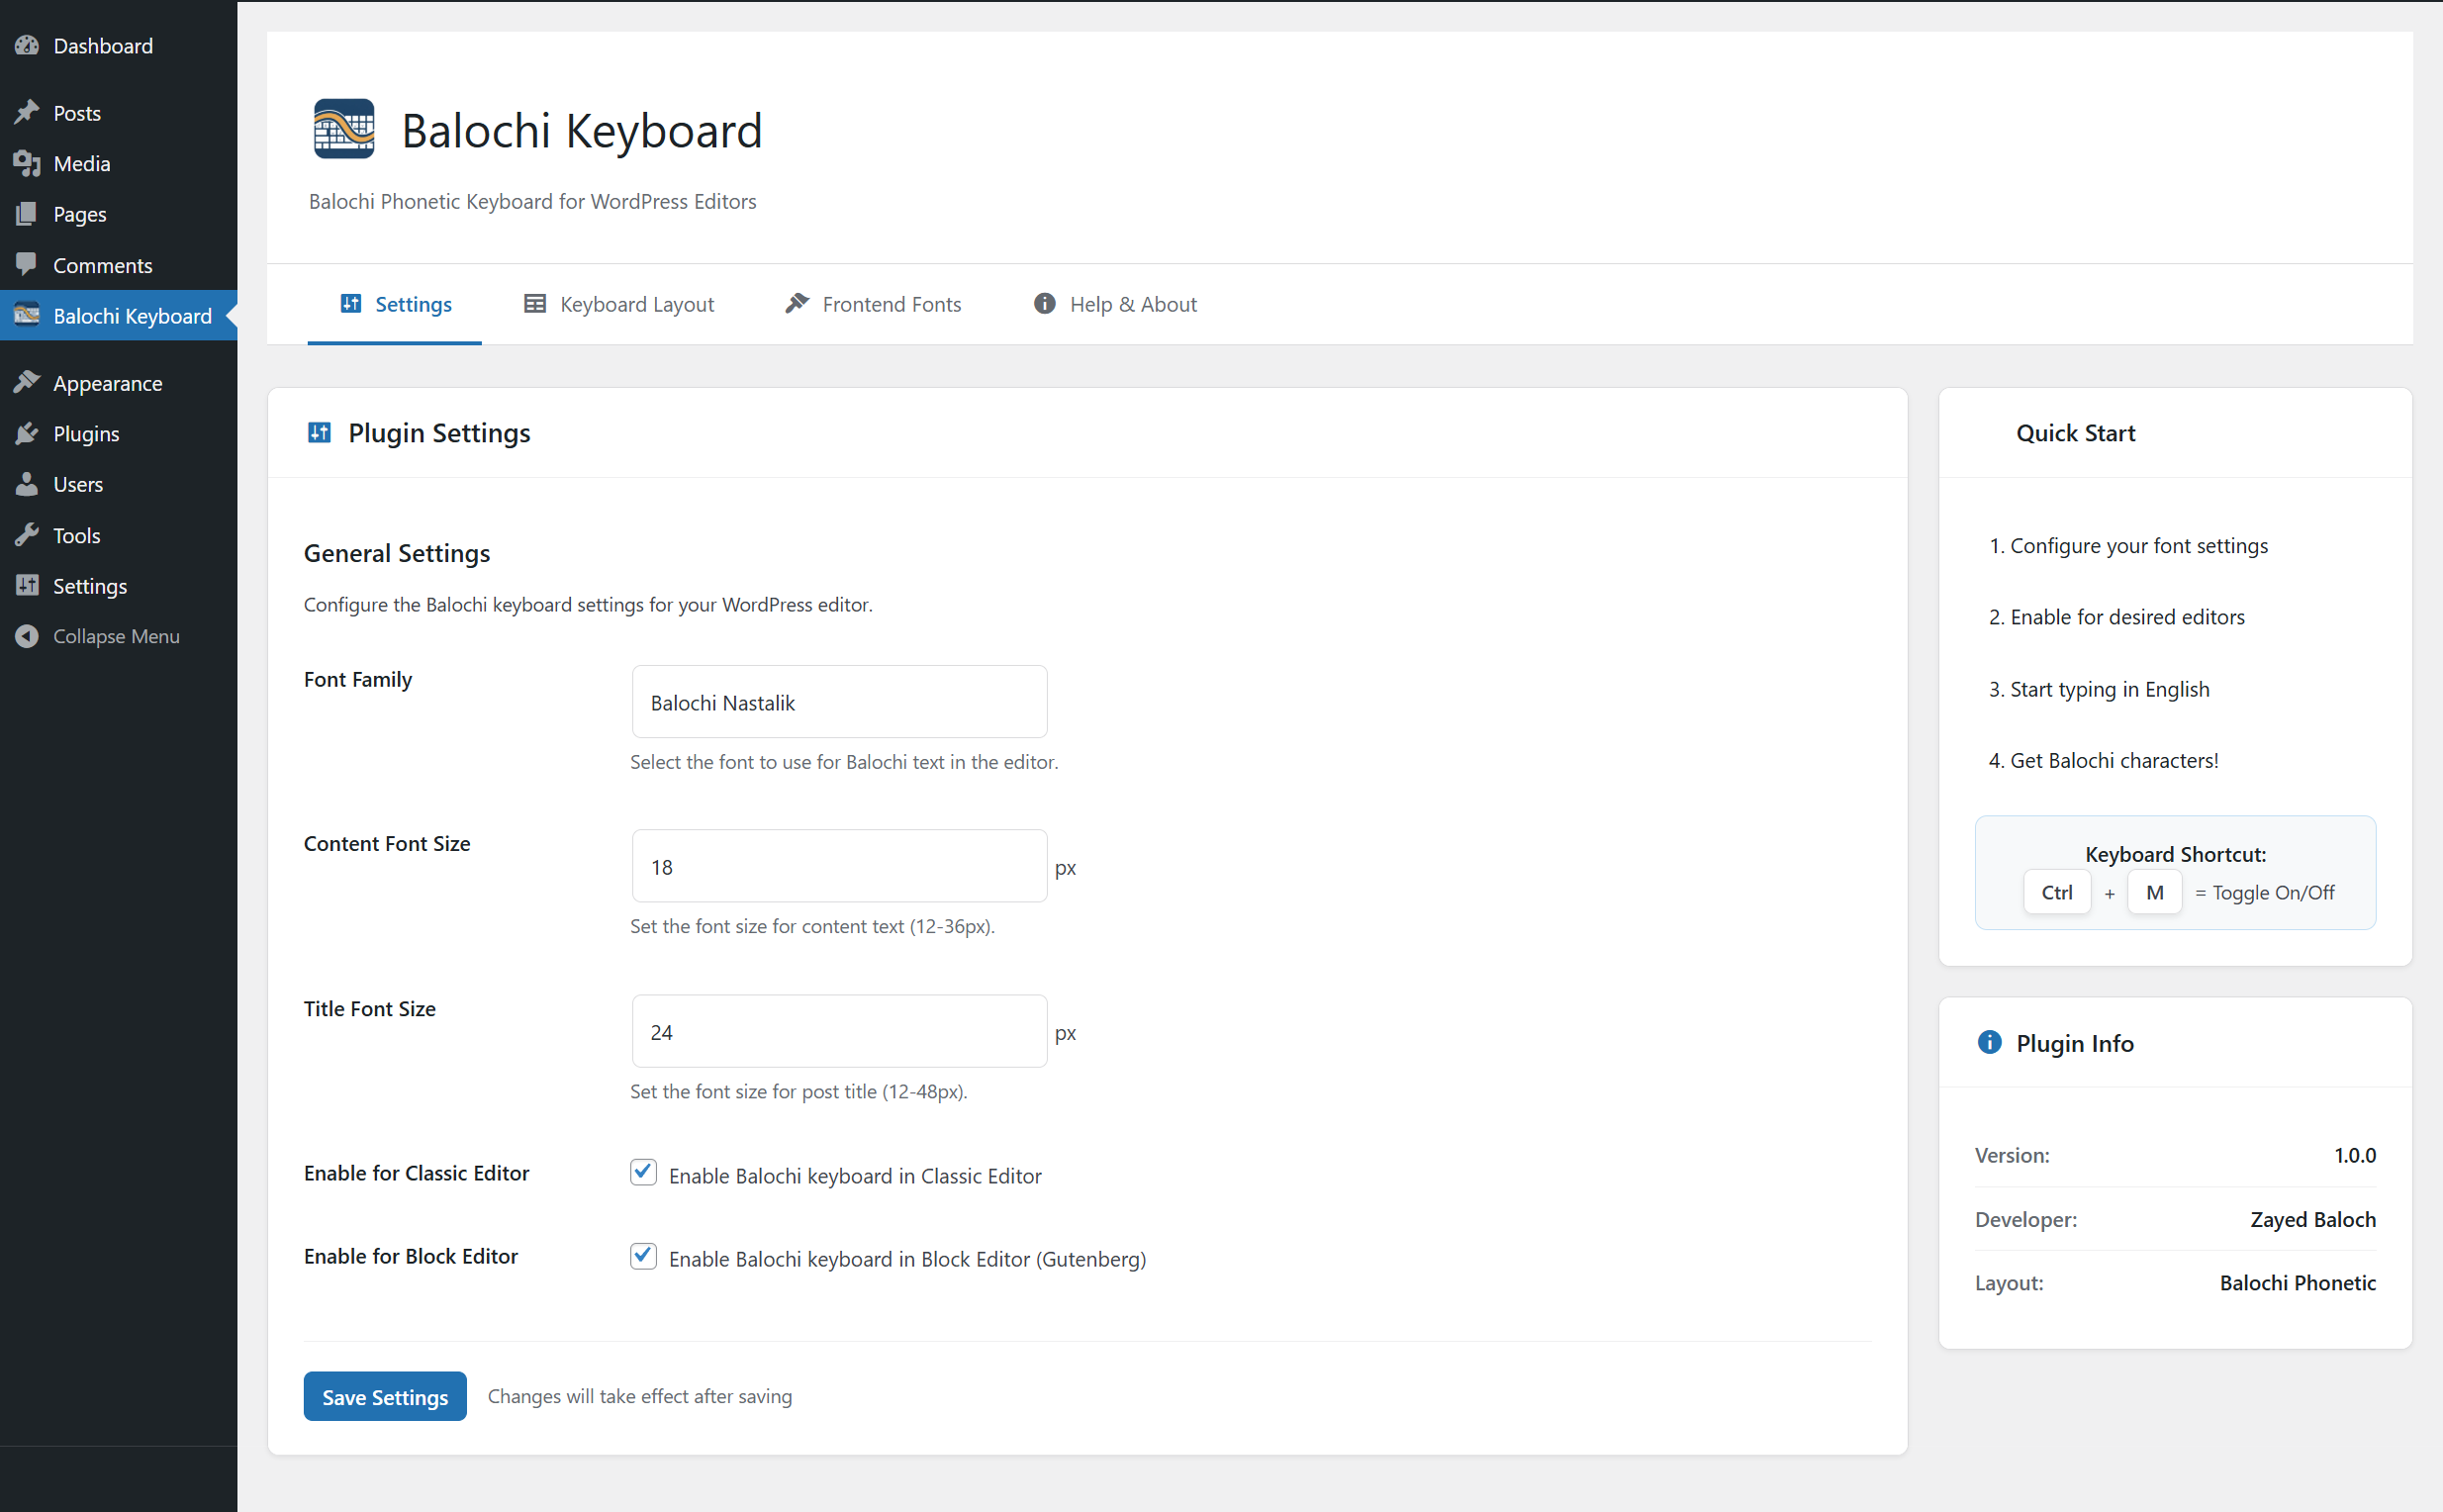Click the General Settings heading
The width and height of the screenshot is (2443, 1512).
(x=397, y=553)
